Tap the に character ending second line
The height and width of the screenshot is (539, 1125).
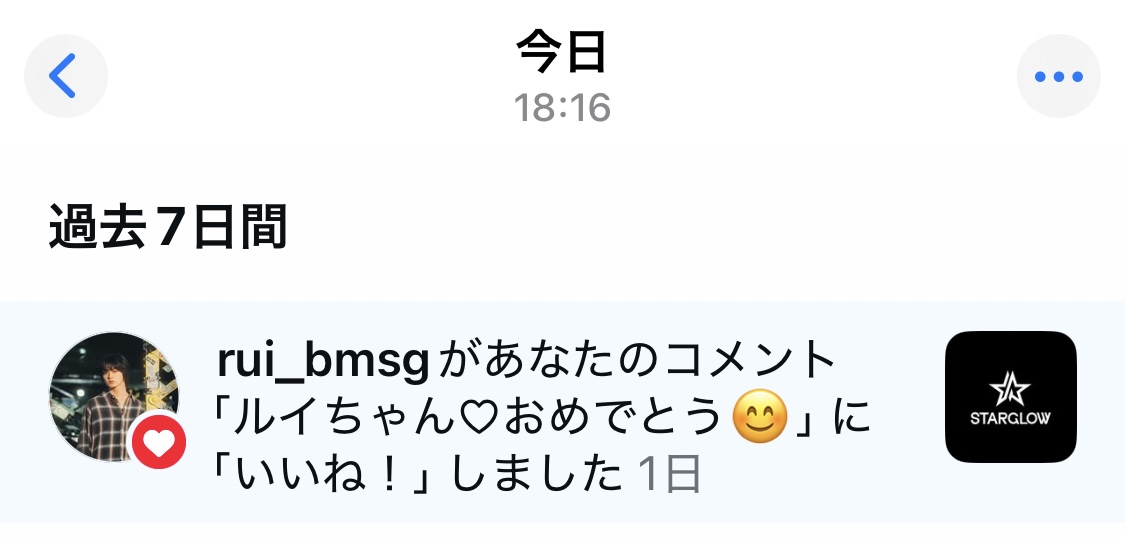[x=851, y=418]
